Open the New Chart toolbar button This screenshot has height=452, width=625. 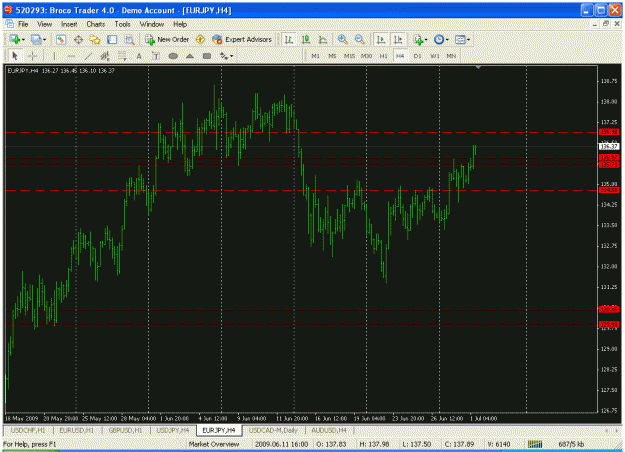pos(15,39)
